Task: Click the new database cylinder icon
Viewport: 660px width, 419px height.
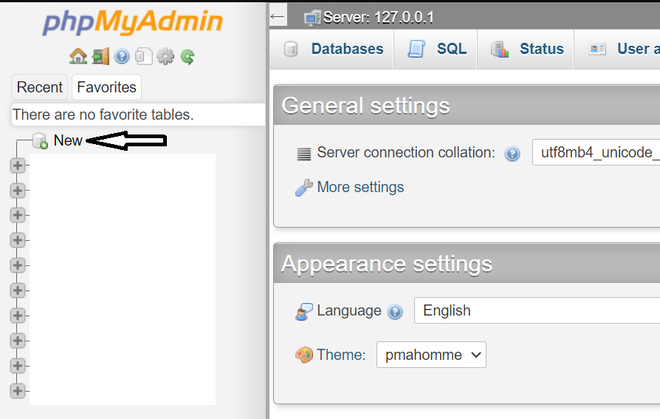Action: pos(40,141)
